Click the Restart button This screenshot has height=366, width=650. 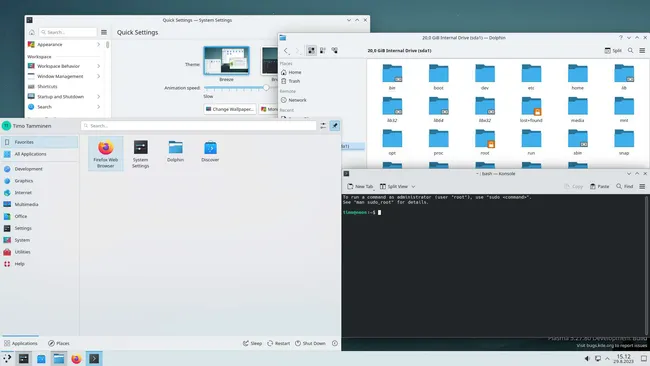[x=279, y=343]
